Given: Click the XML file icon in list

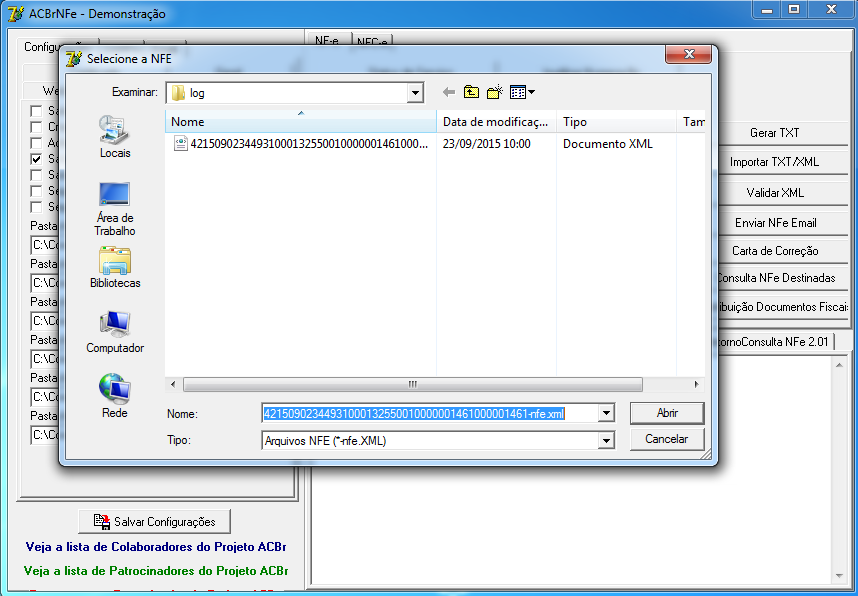Looking at the screenshot, I should pyautogui.click(x=180, y=143).
